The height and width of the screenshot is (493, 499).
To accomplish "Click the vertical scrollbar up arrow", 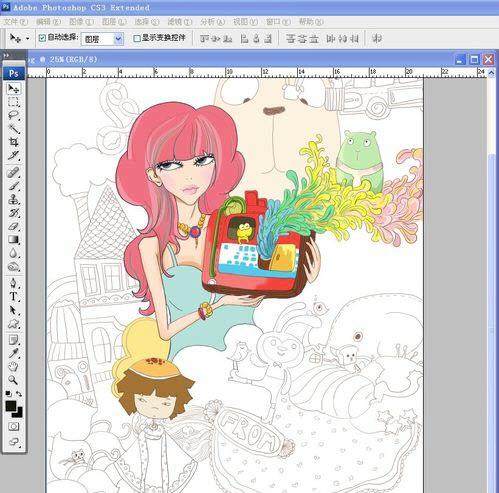I will pos(491,72).
